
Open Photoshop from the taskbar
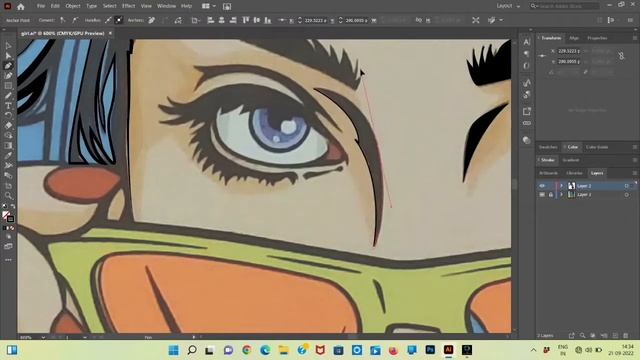pos(430,350)
